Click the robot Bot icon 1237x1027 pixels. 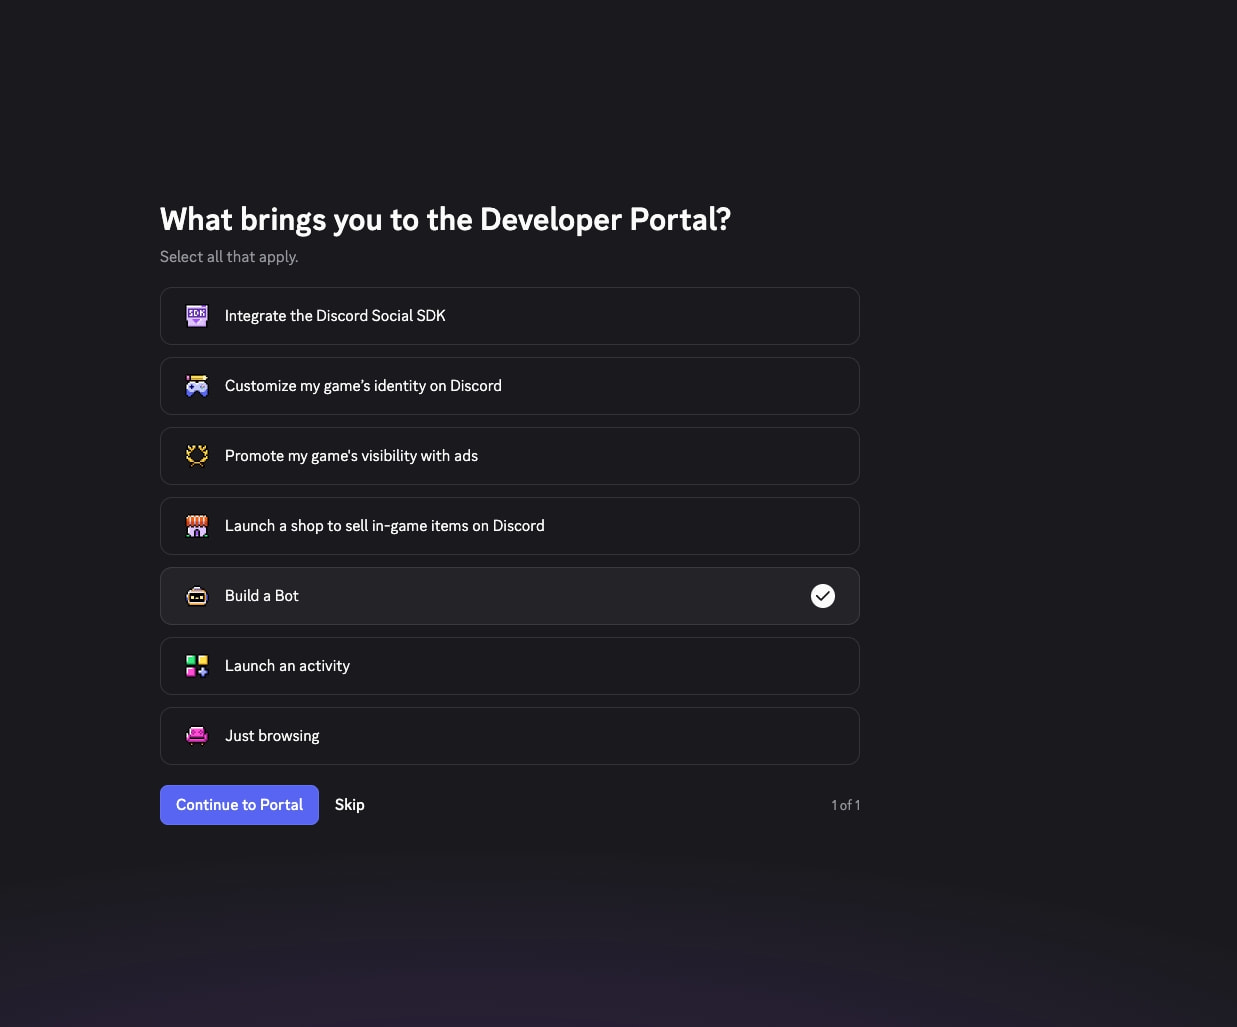tap(197, 596)
